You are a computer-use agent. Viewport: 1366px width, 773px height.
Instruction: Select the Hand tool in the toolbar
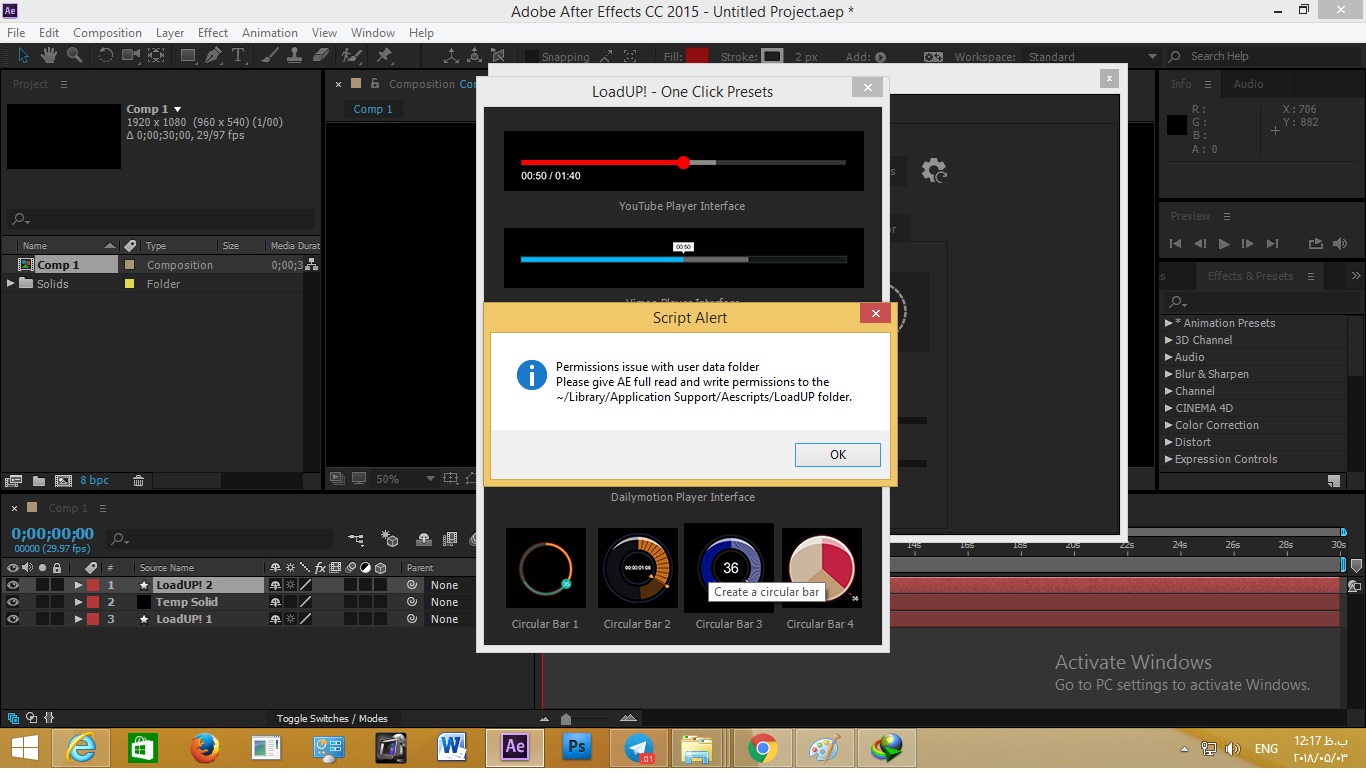[x=49, y=56]
